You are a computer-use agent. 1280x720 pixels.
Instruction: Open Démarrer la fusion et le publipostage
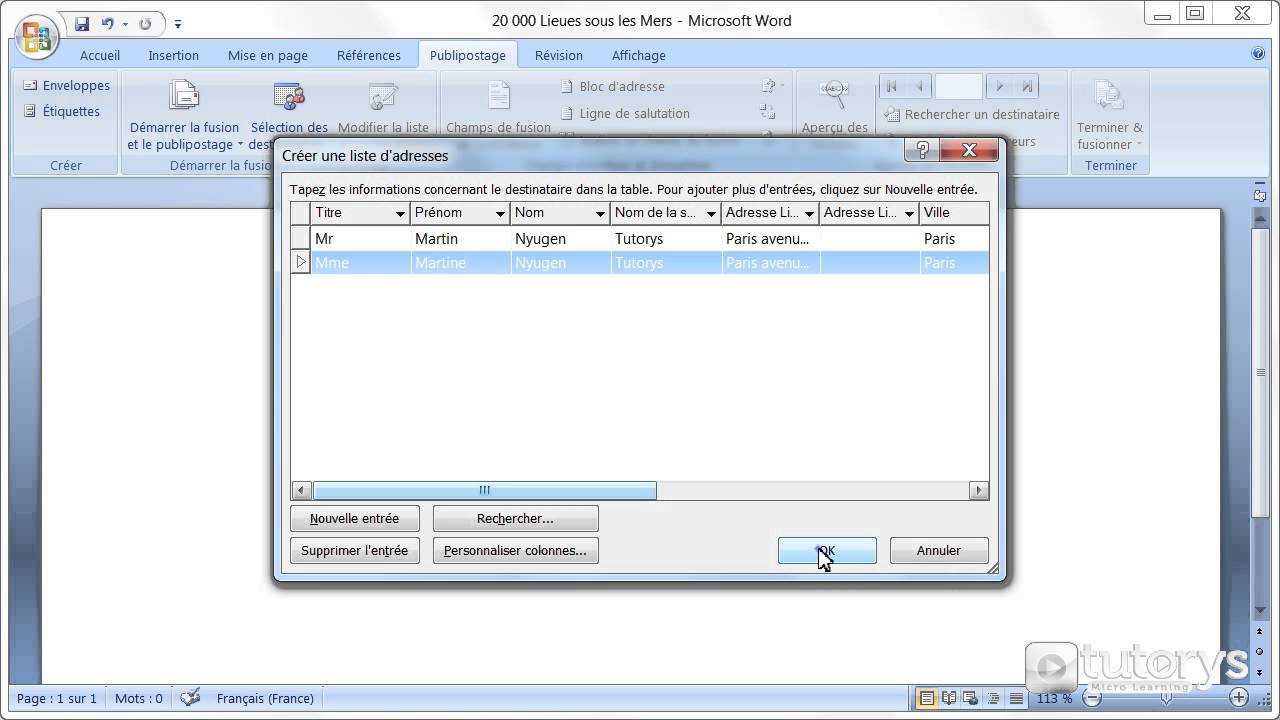tap(185, 115)
